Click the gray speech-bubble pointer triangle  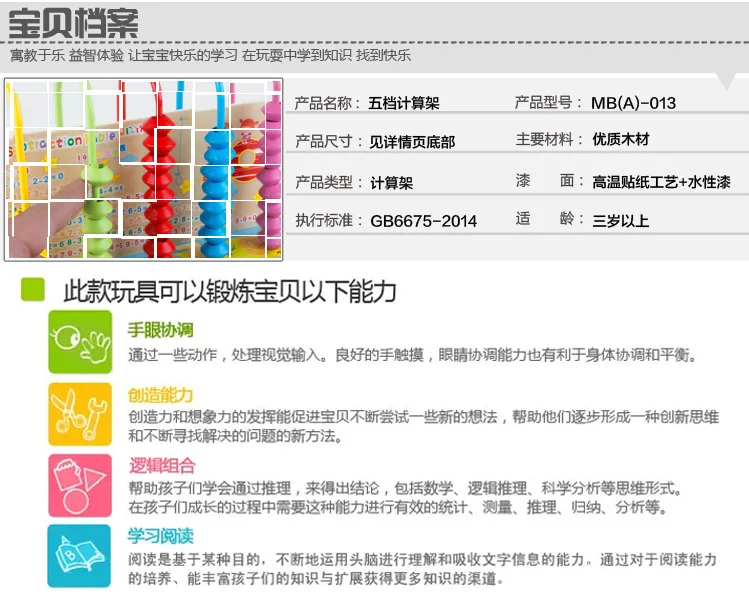(x=727, y=81)
